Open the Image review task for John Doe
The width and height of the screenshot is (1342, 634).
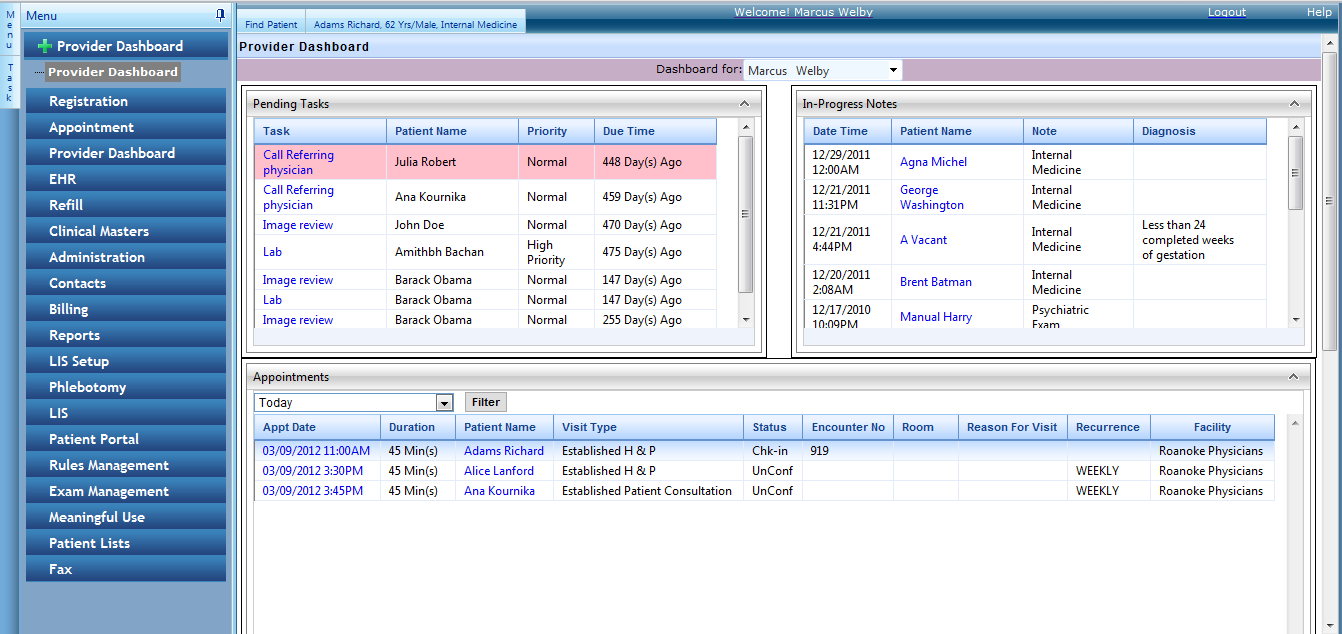tap(297, 225)
